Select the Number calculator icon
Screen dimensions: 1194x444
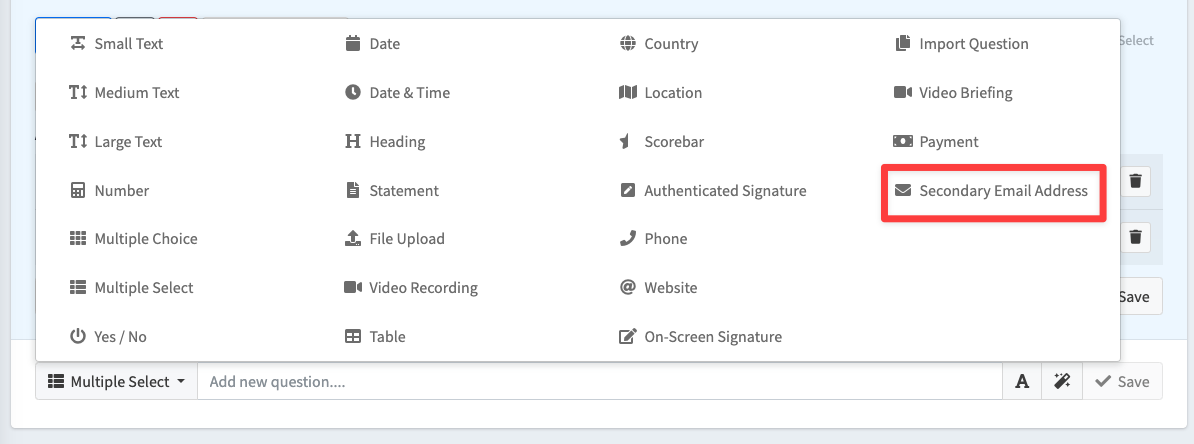[x=77, y=190]
